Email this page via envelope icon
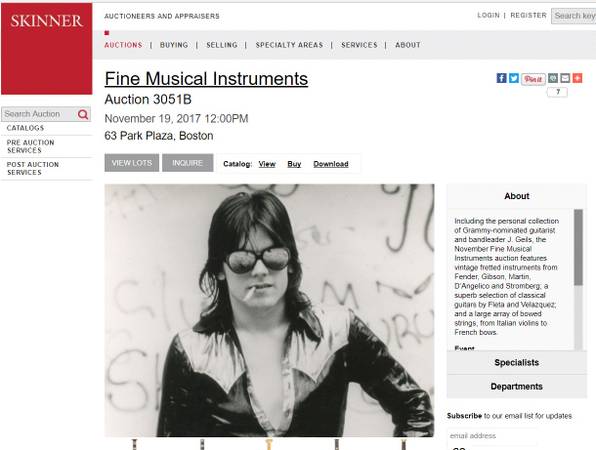The width and height of the screenshot is (596, 450). click(565, 78)
